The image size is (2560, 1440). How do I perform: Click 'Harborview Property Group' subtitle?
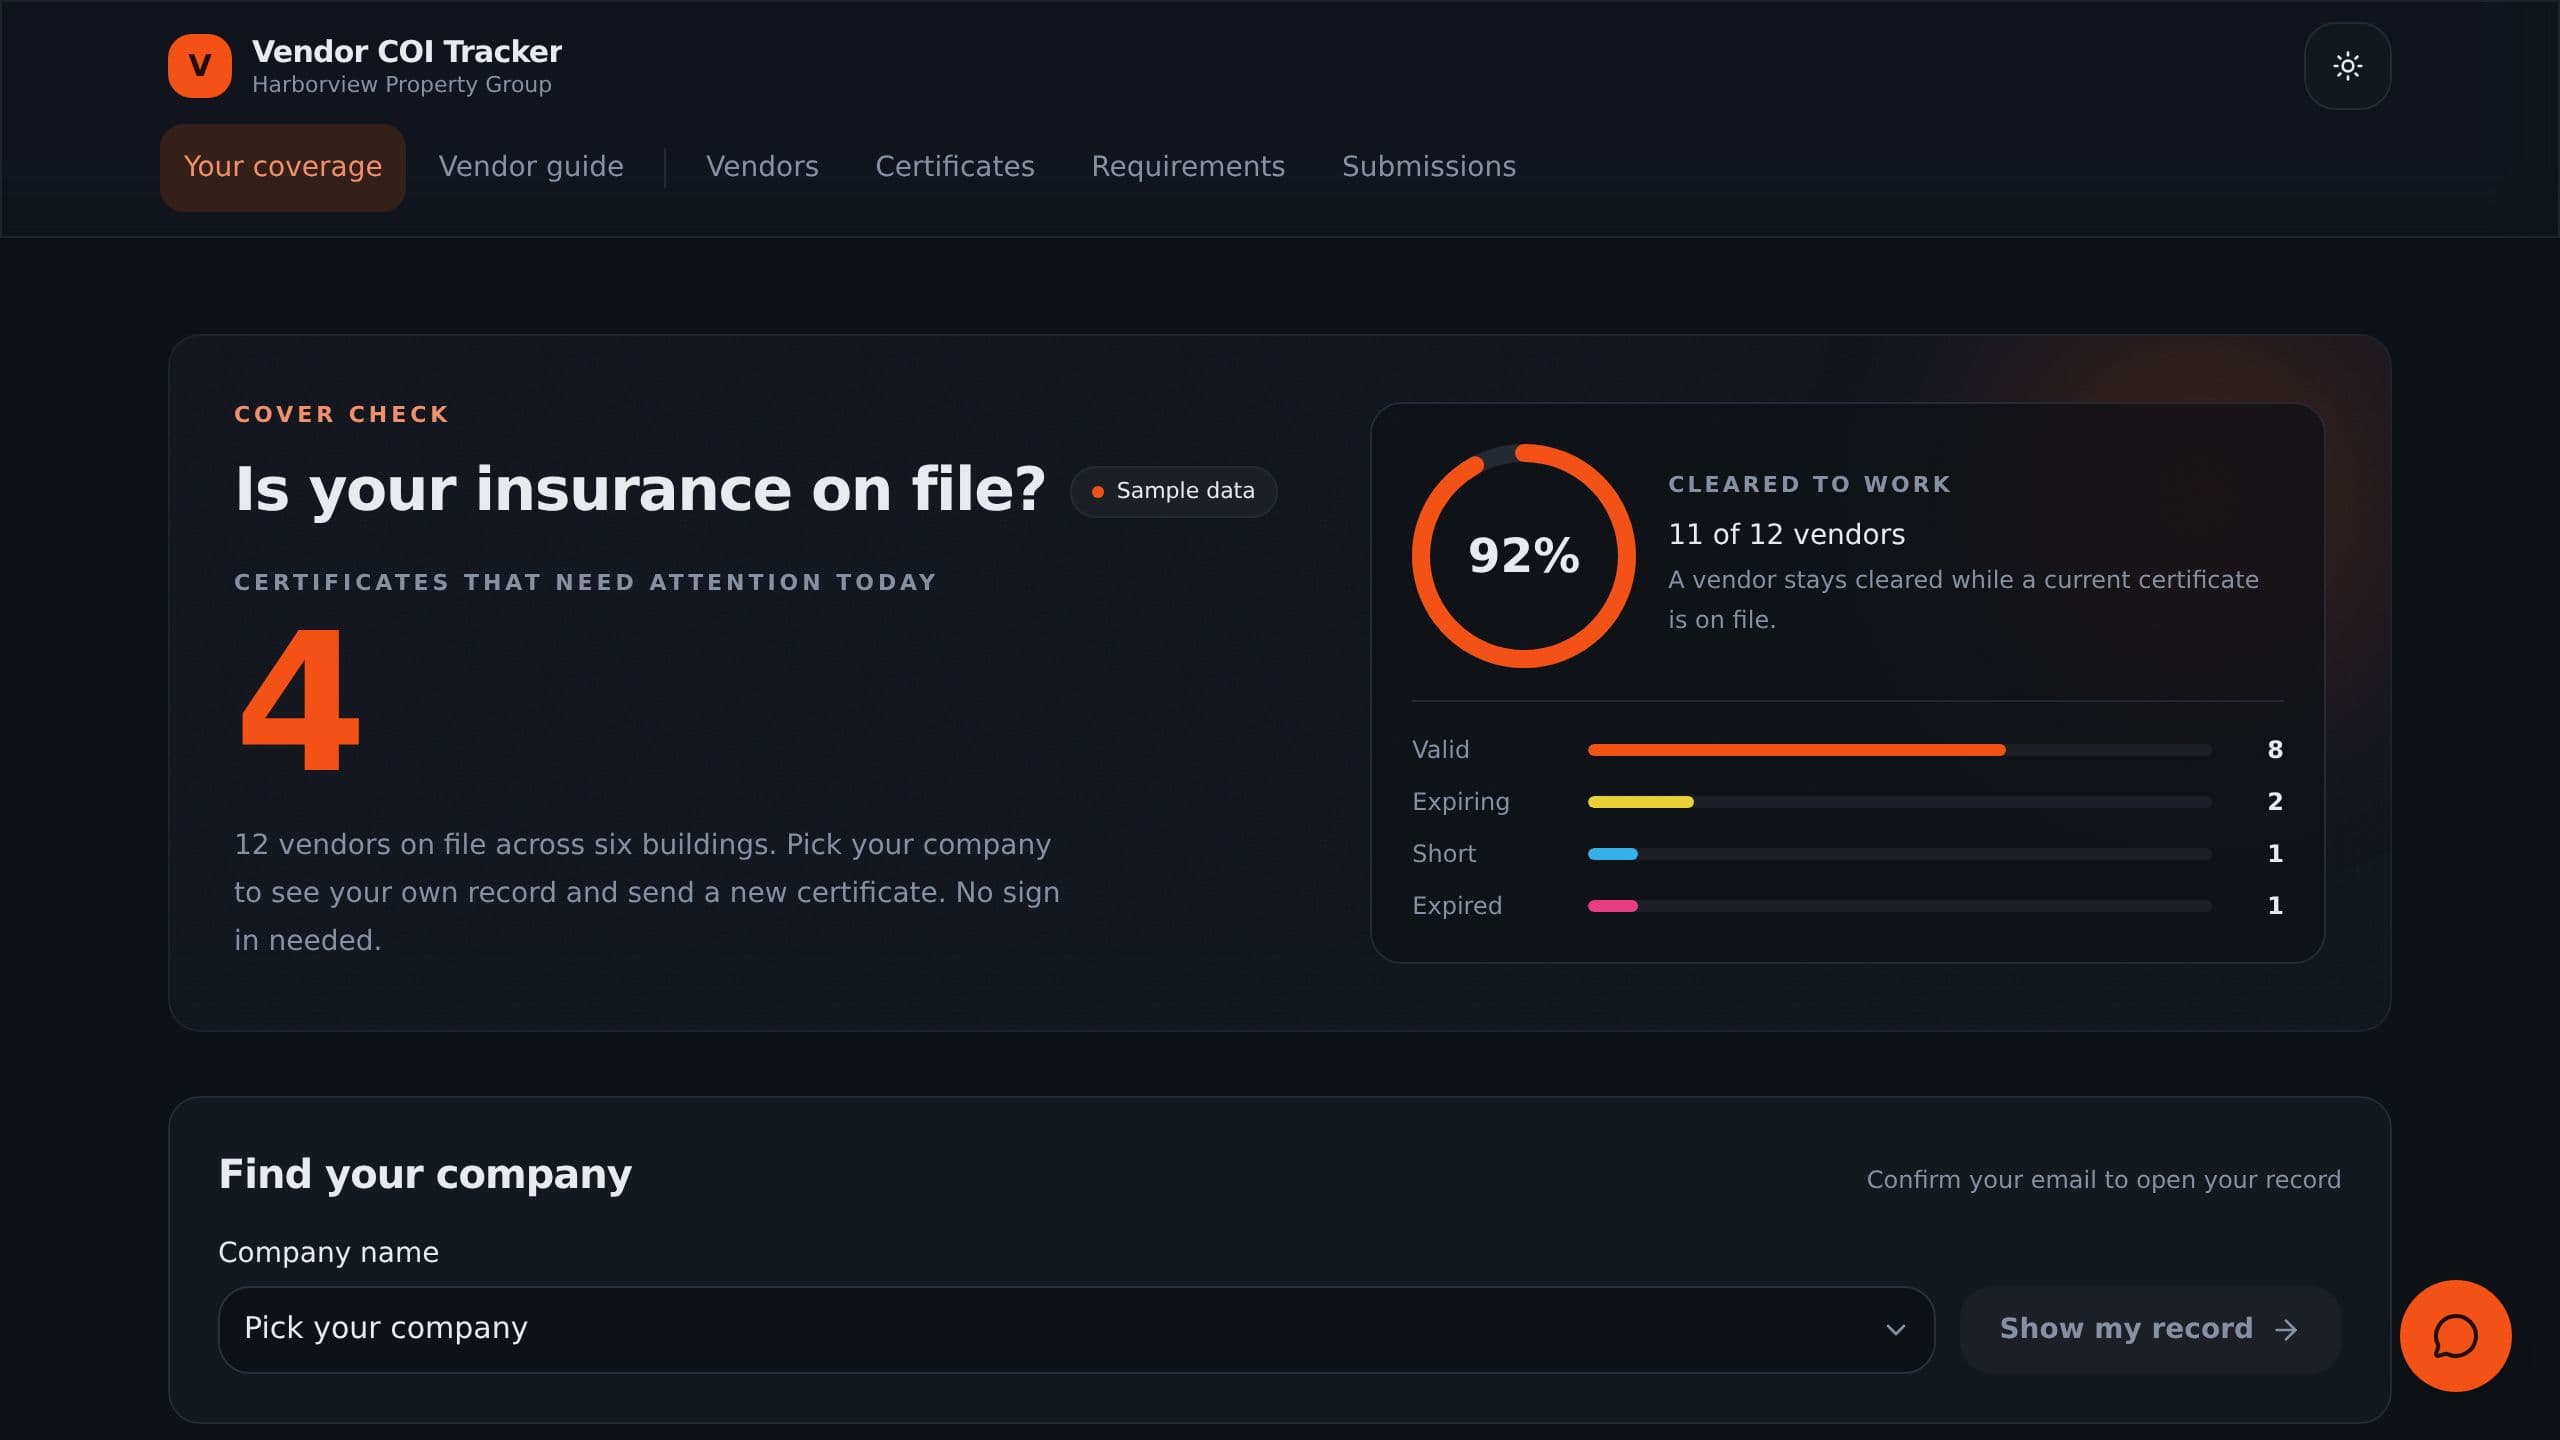tap(401, 85)
